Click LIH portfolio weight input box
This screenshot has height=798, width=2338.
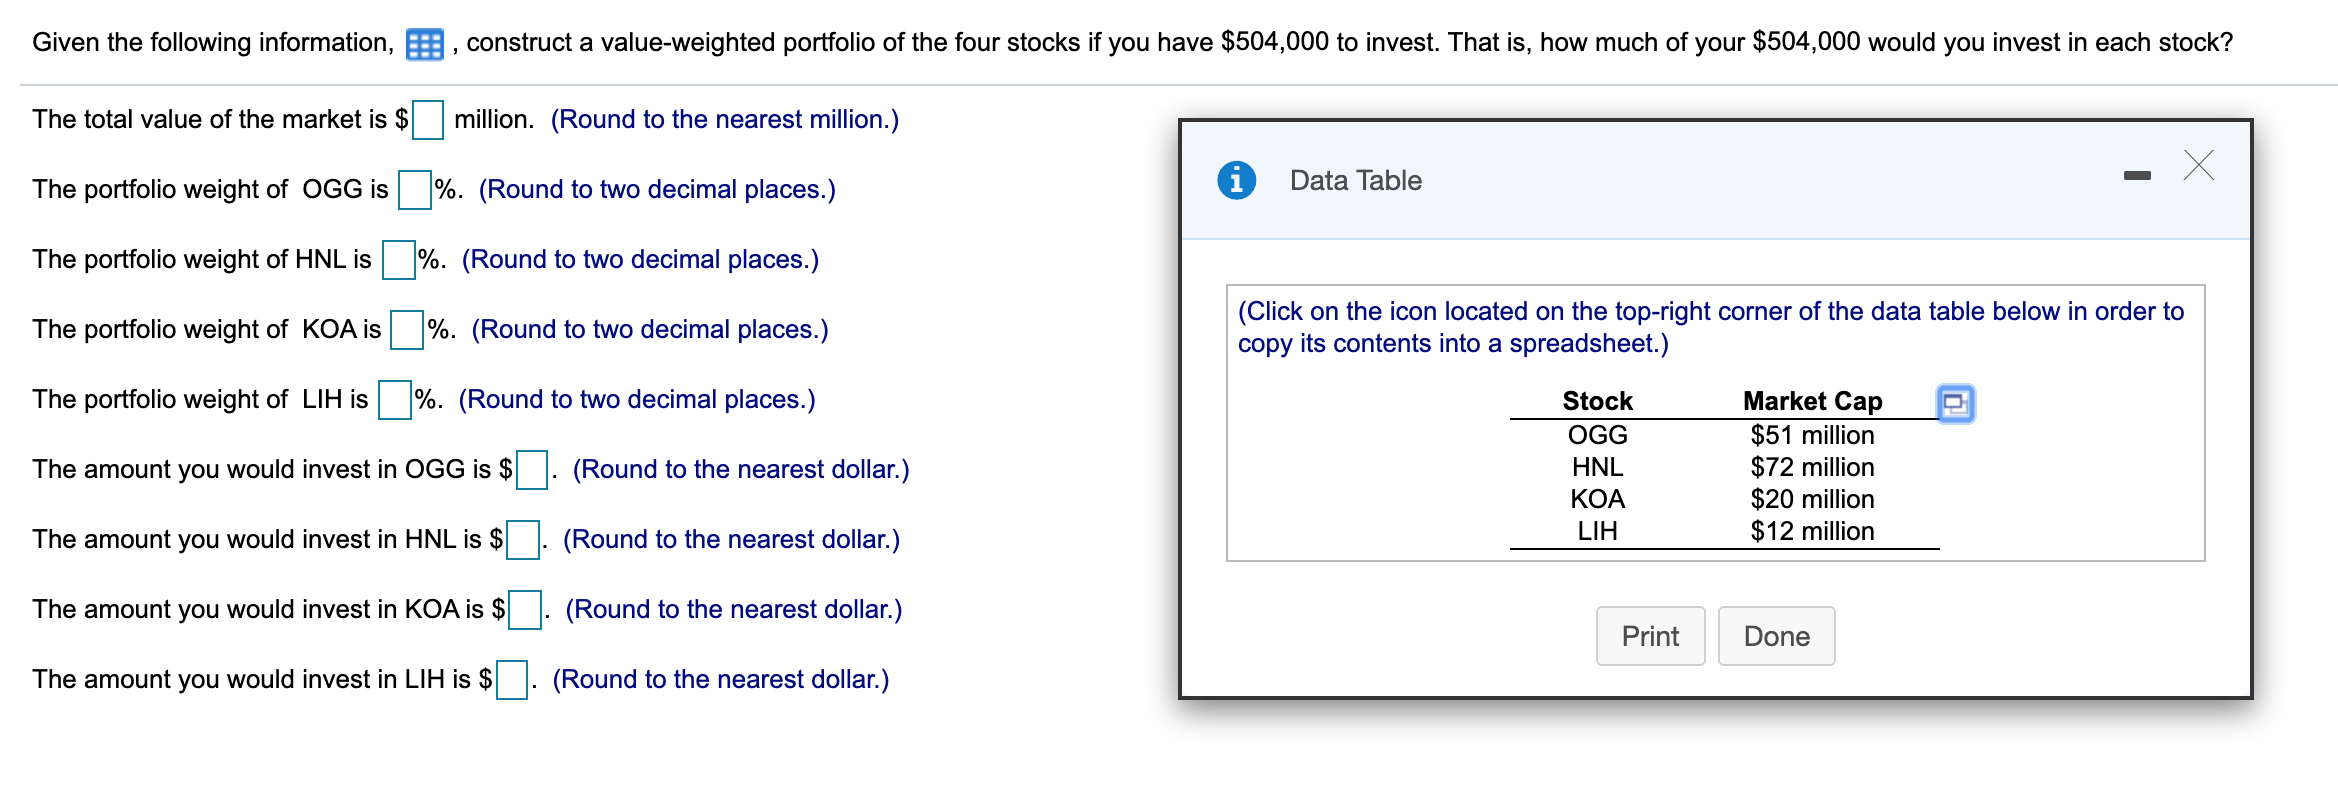pyautogui.click(x=394, y=400)
